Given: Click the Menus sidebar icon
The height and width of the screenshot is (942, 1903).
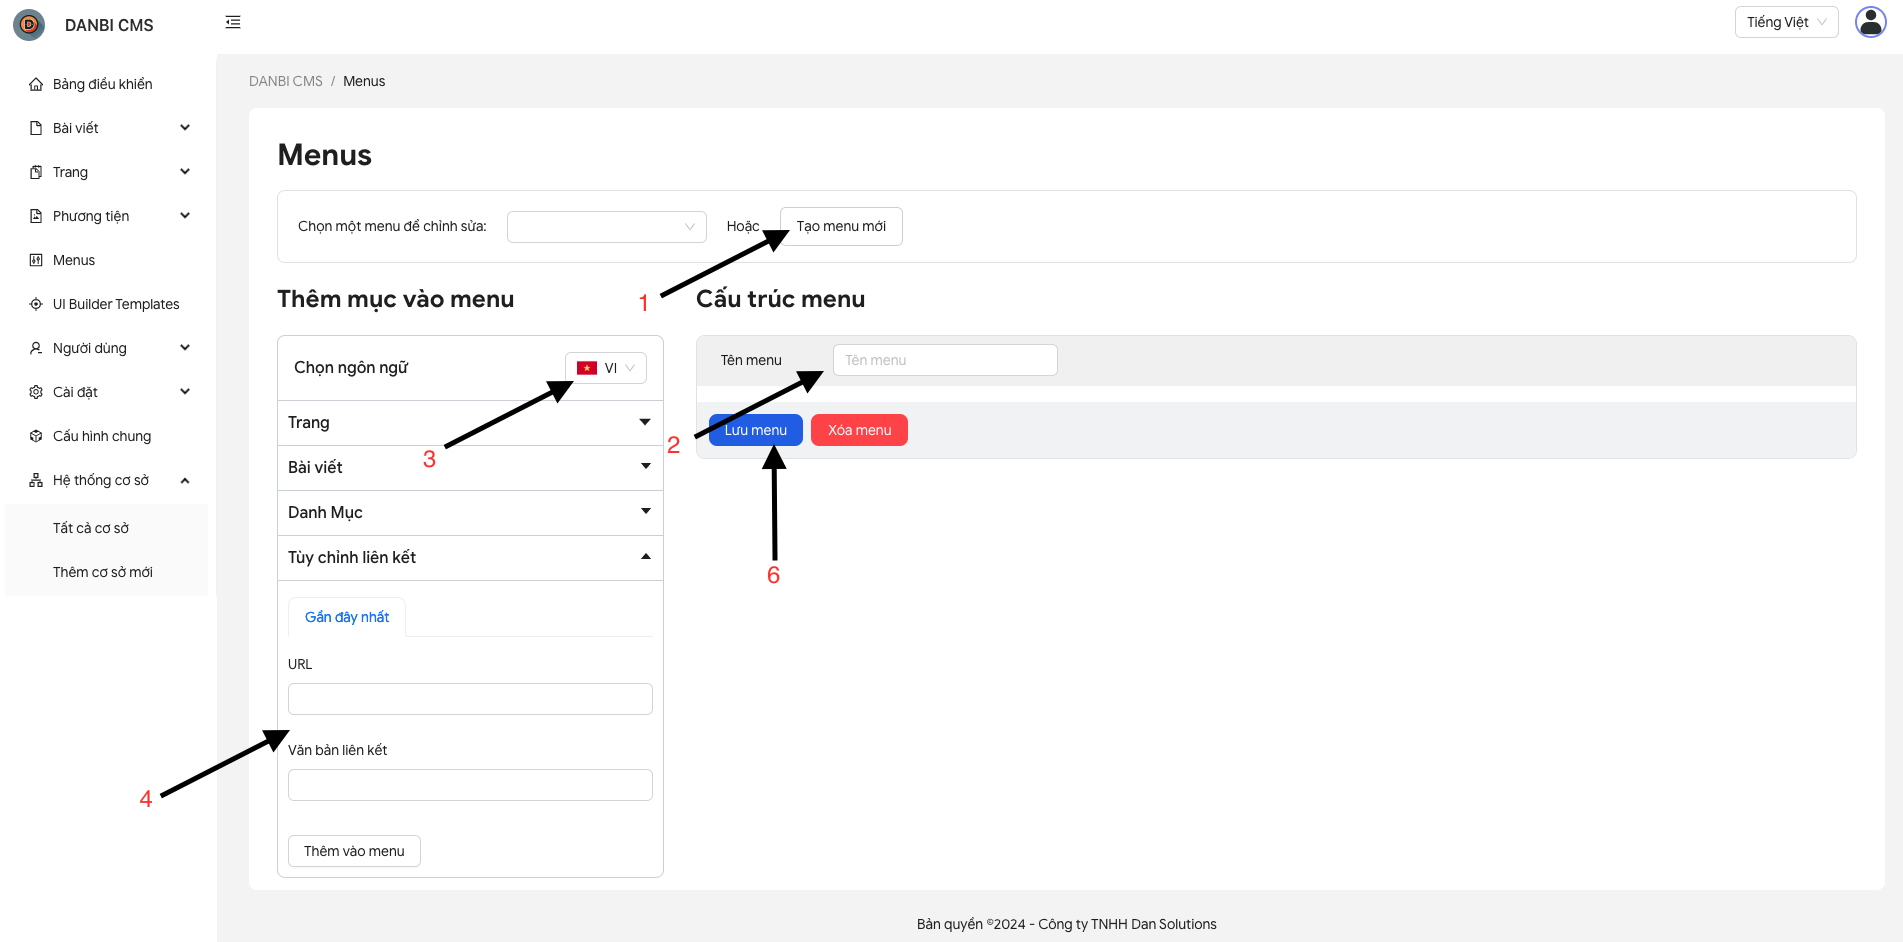Looking at the screenshot, I should [36, 260].
